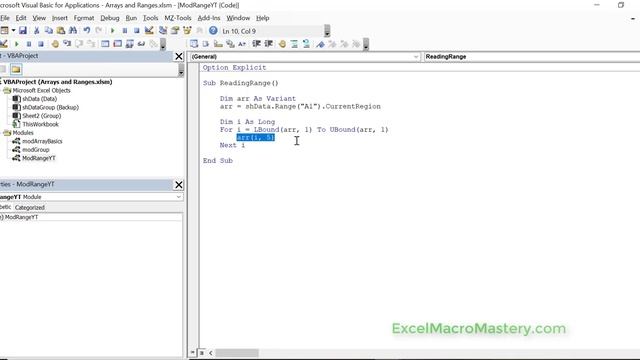Click the 'Next i' code line

pyautogui.click(x=232, y=145)
